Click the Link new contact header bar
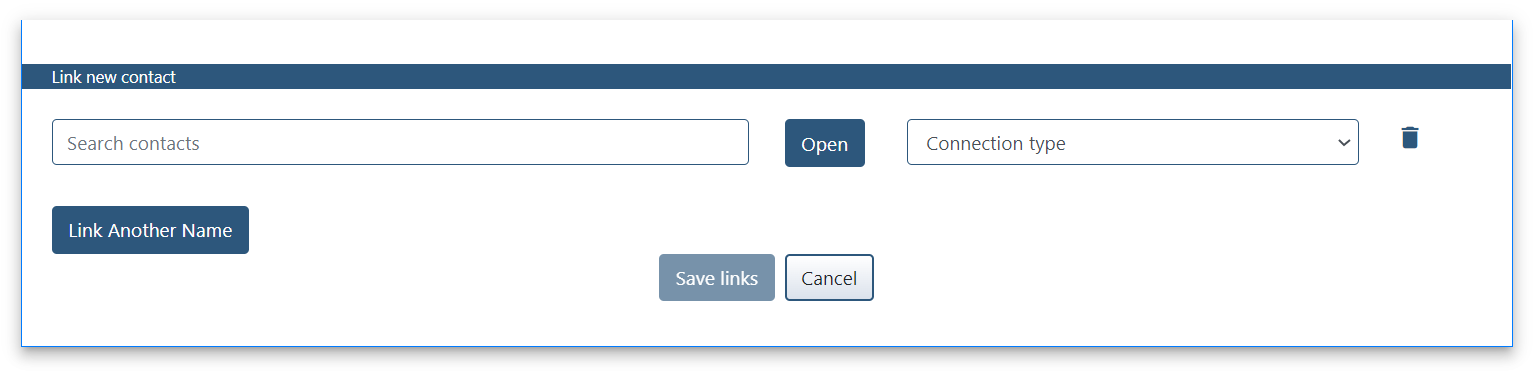Image resolution: width=1535 pixels, height=381 pixels. pyautogui.click(x=766, y=77)
